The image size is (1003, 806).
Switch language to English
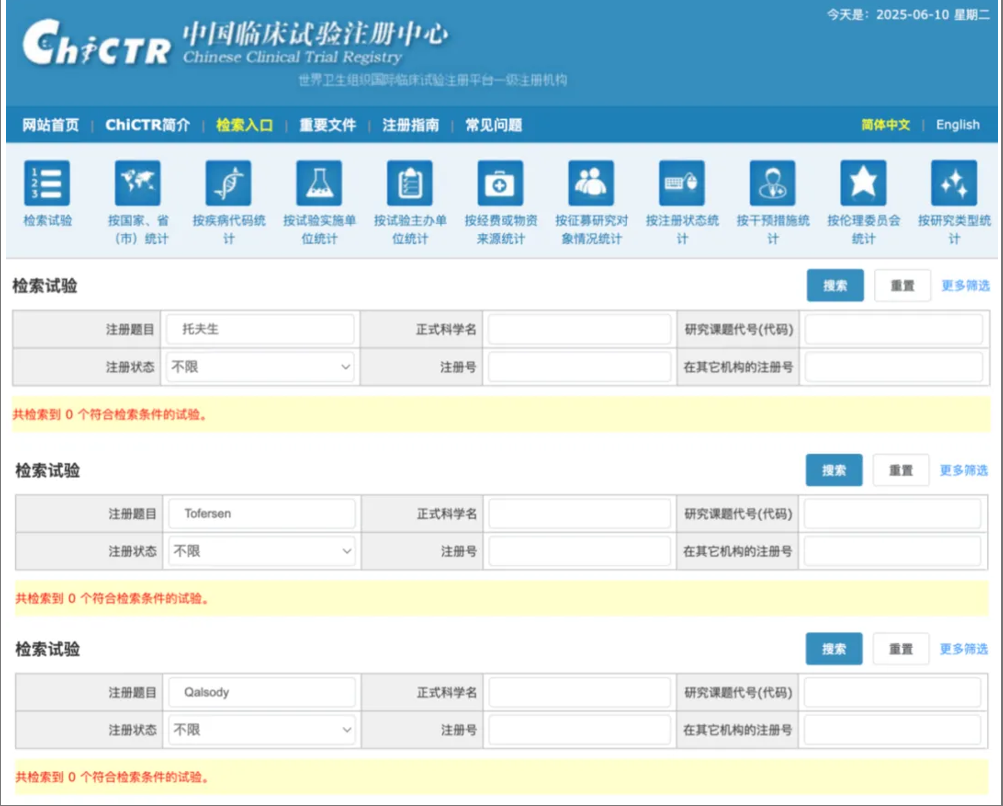click(958, 125)
